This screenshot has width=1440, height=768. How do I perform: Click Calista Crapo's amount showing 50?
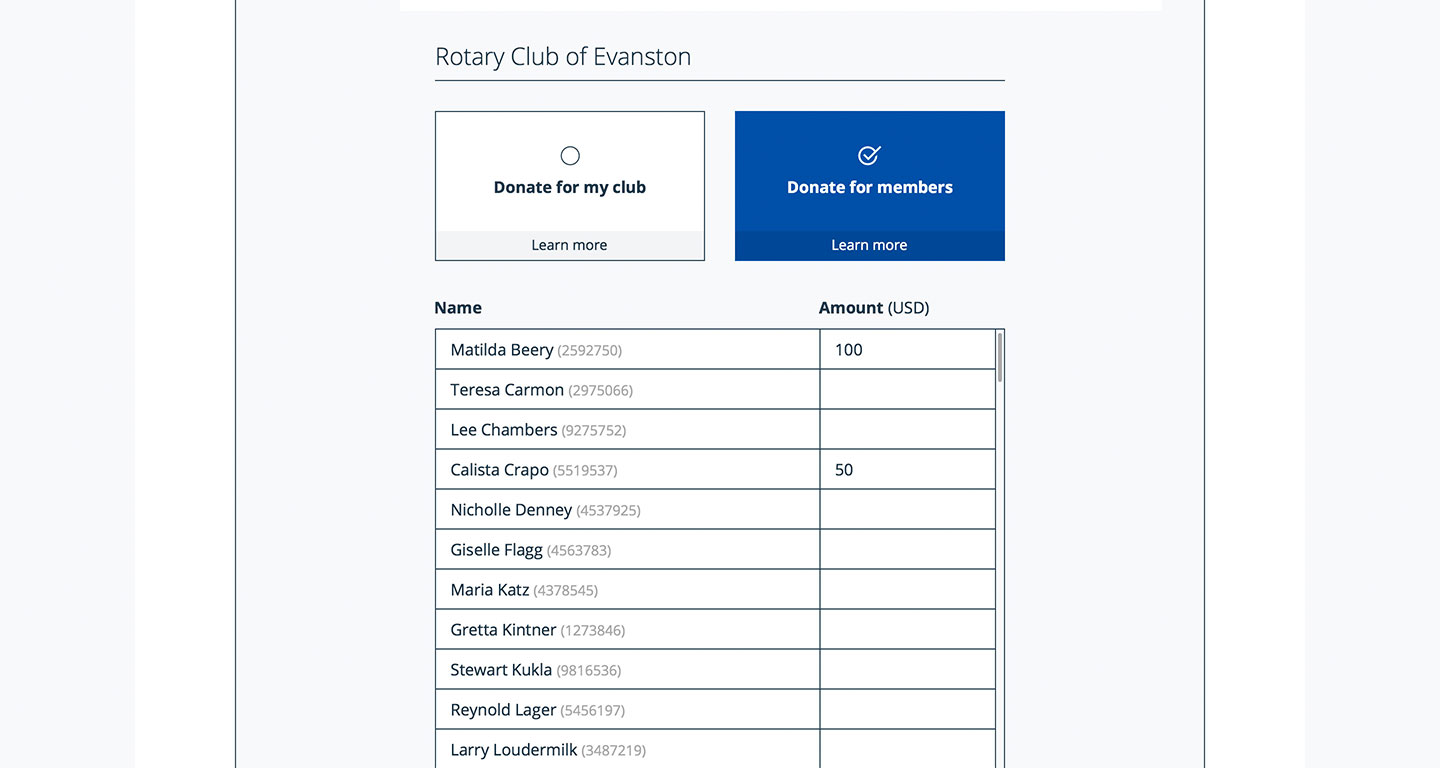906,469
